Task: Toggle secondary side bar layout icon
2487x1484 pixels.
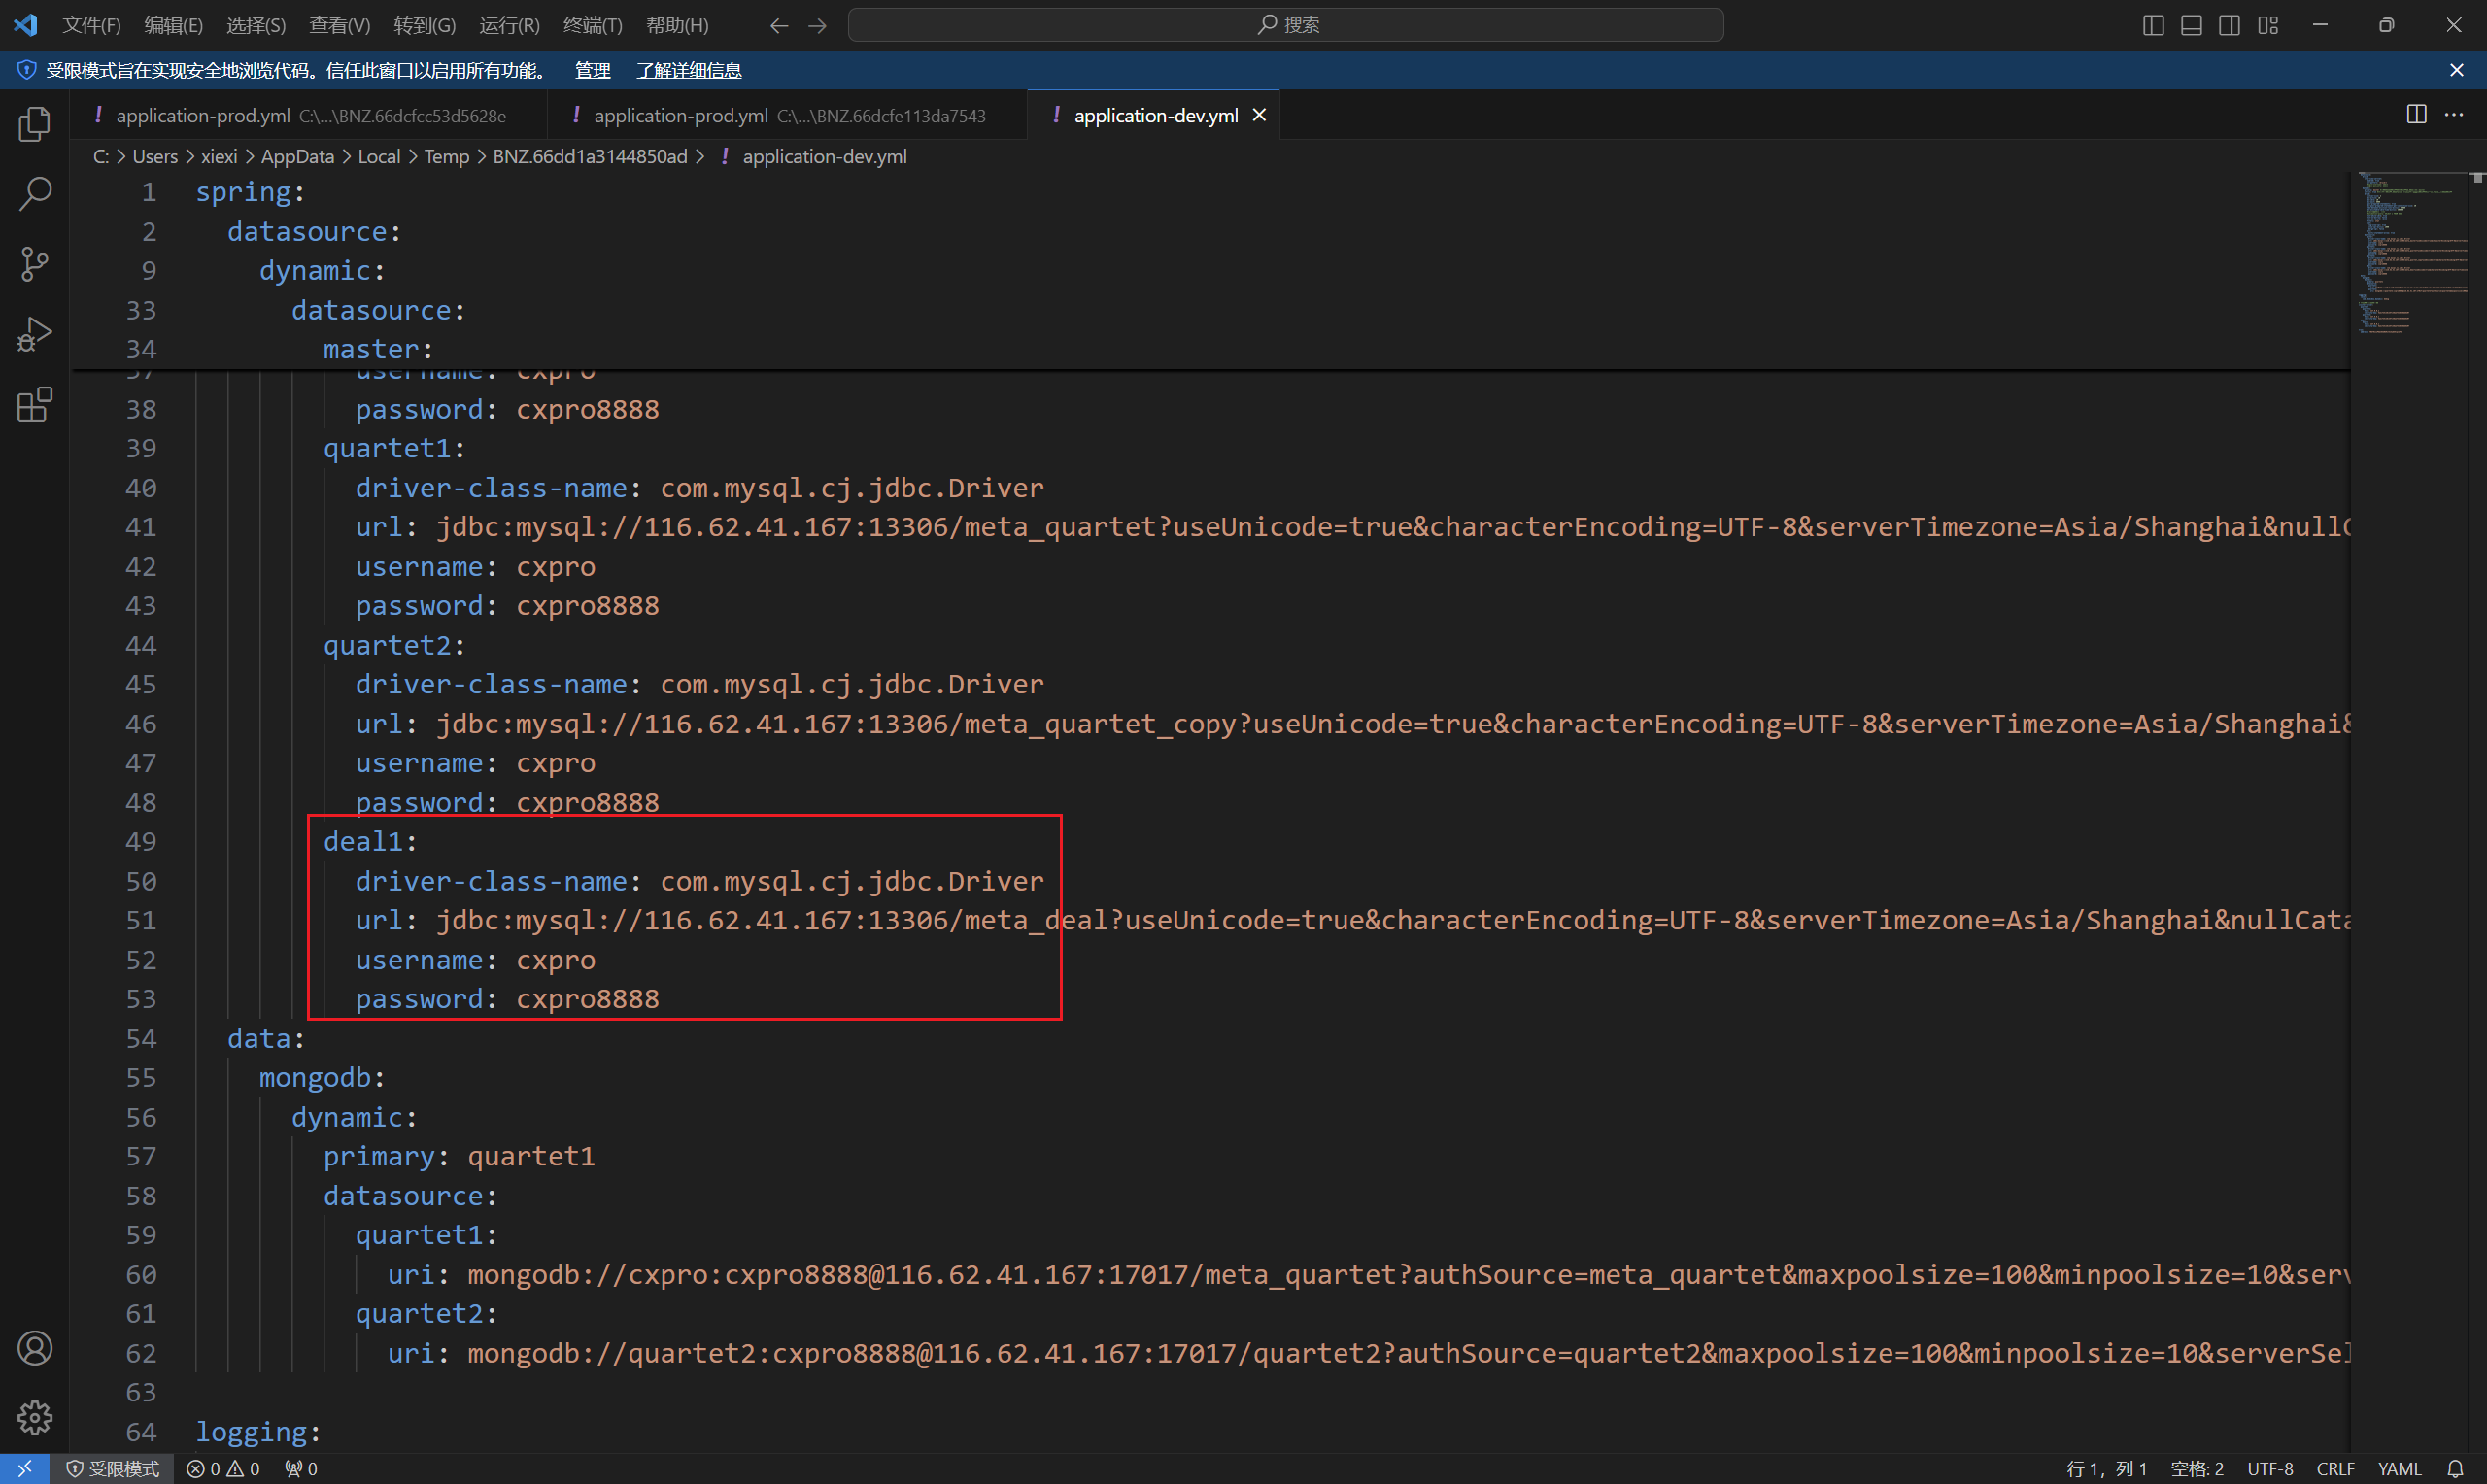Action: [x=2229, y=25]
